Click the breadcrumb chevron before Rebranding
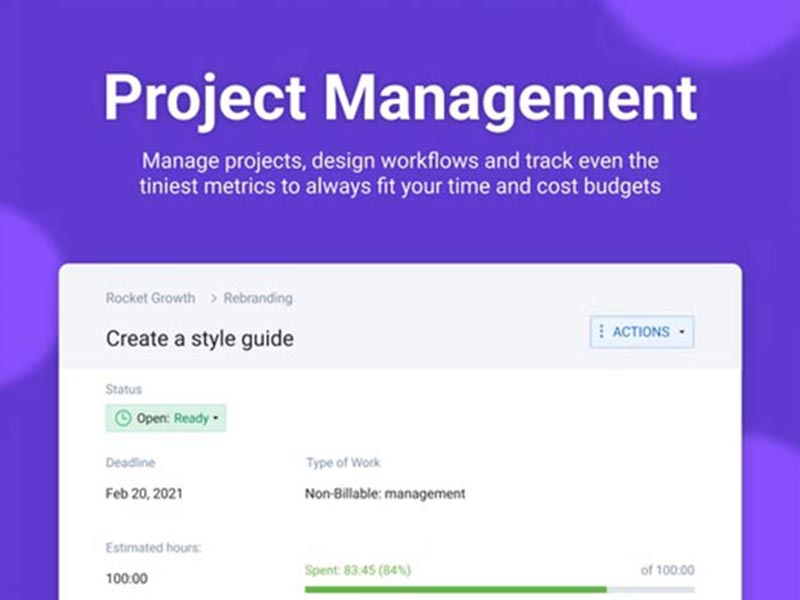This screenshot has height=600, width=800. coord(214,298)
